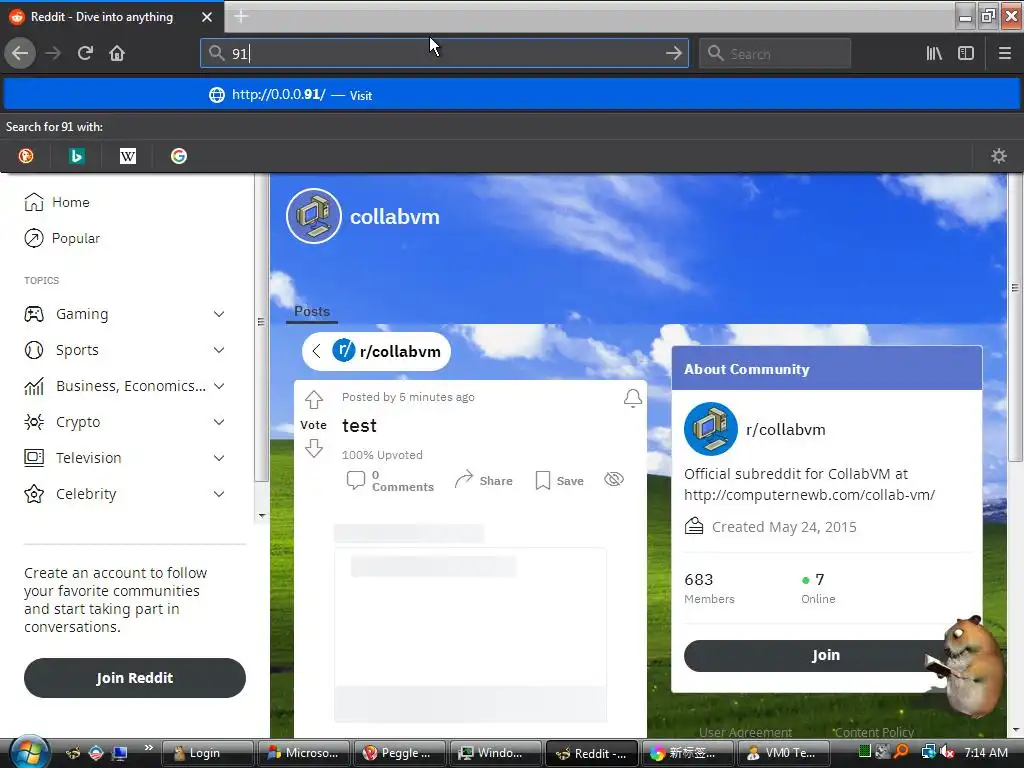
Task: Follow the post with bell icon
Action: click(632, 398)
